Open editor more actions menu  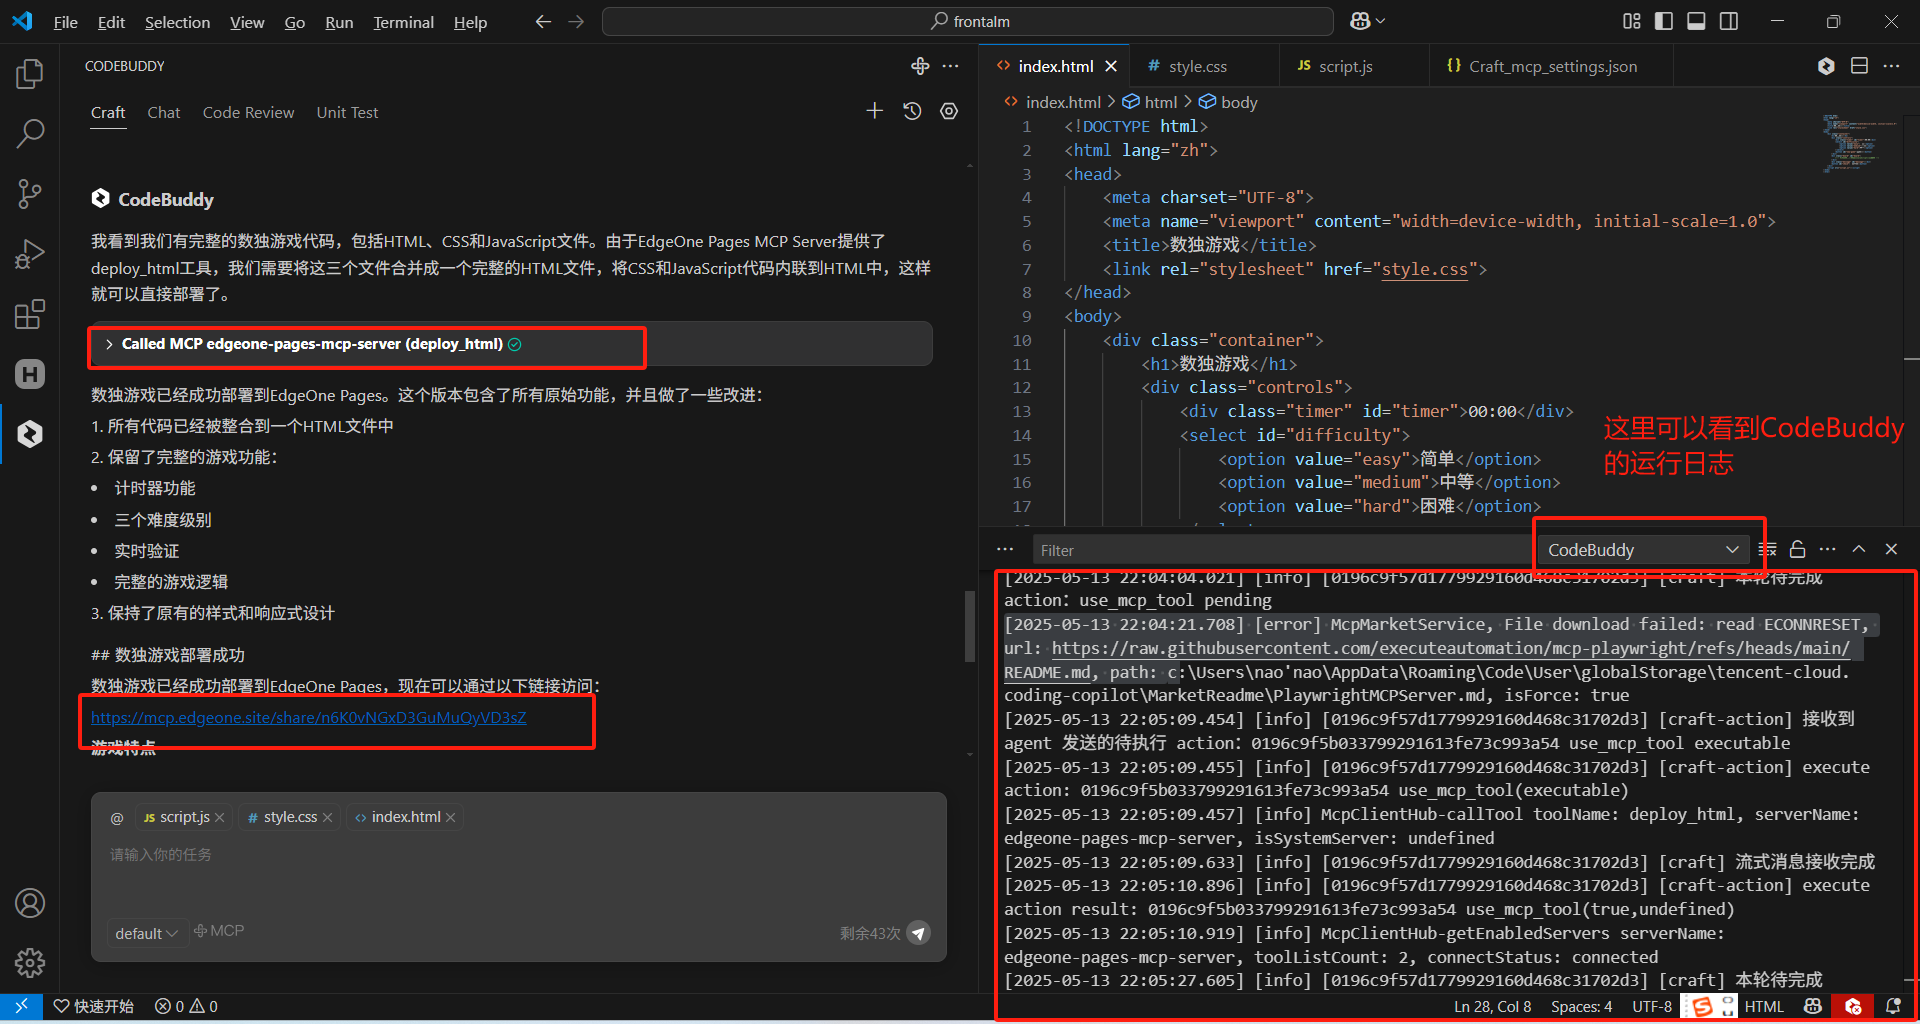(x=1891, y=66)
